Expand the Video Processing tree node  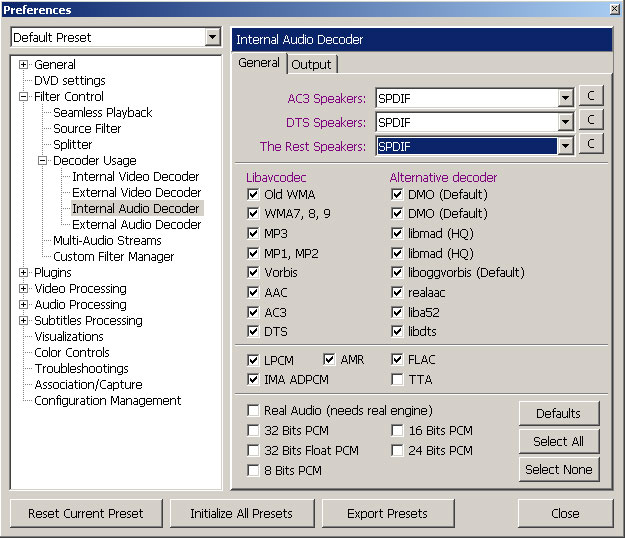24,289
